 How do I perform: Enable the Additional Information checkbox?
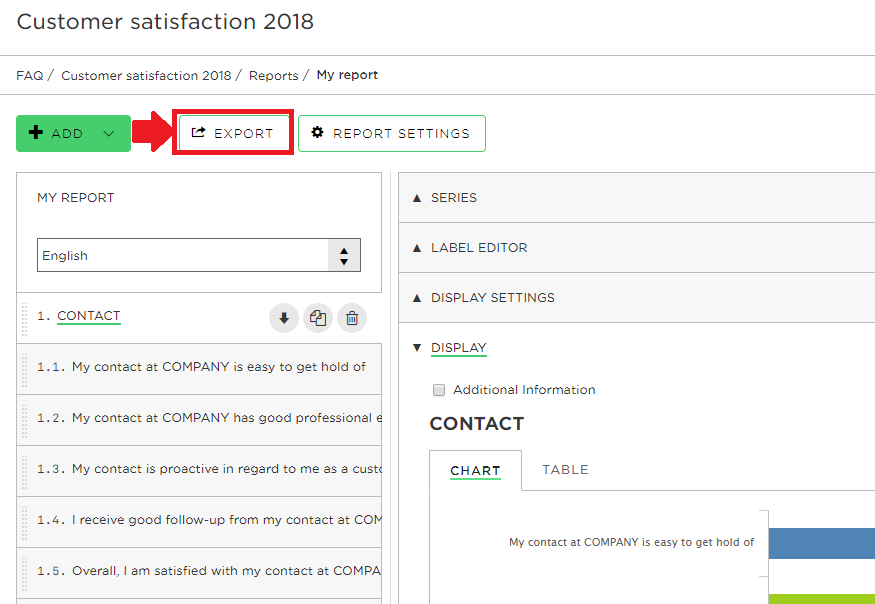tap(439, 390)
